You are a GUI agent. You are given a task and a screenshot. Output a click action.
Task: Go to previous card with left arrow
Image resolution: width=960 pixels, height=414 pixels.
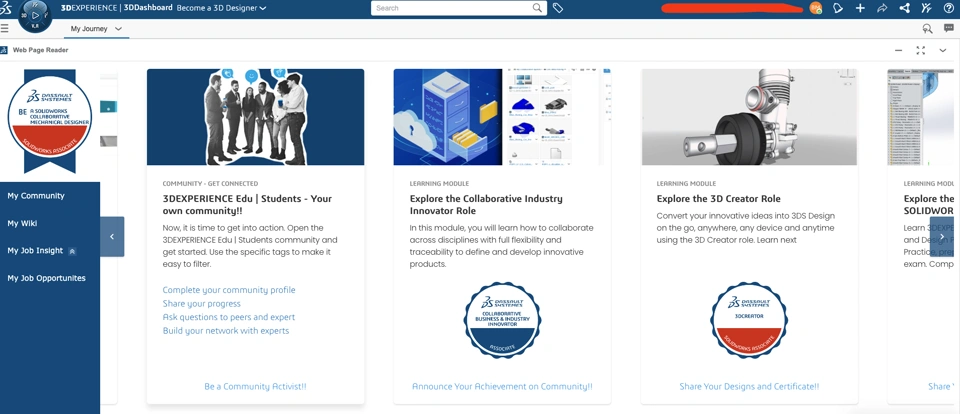pyautogui.click(x=112, y=236)
